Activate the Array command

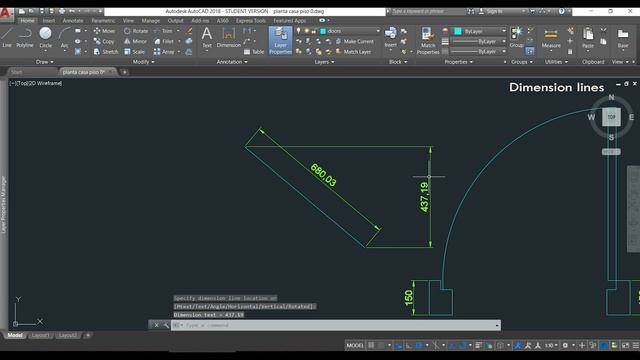pos(164,52)
